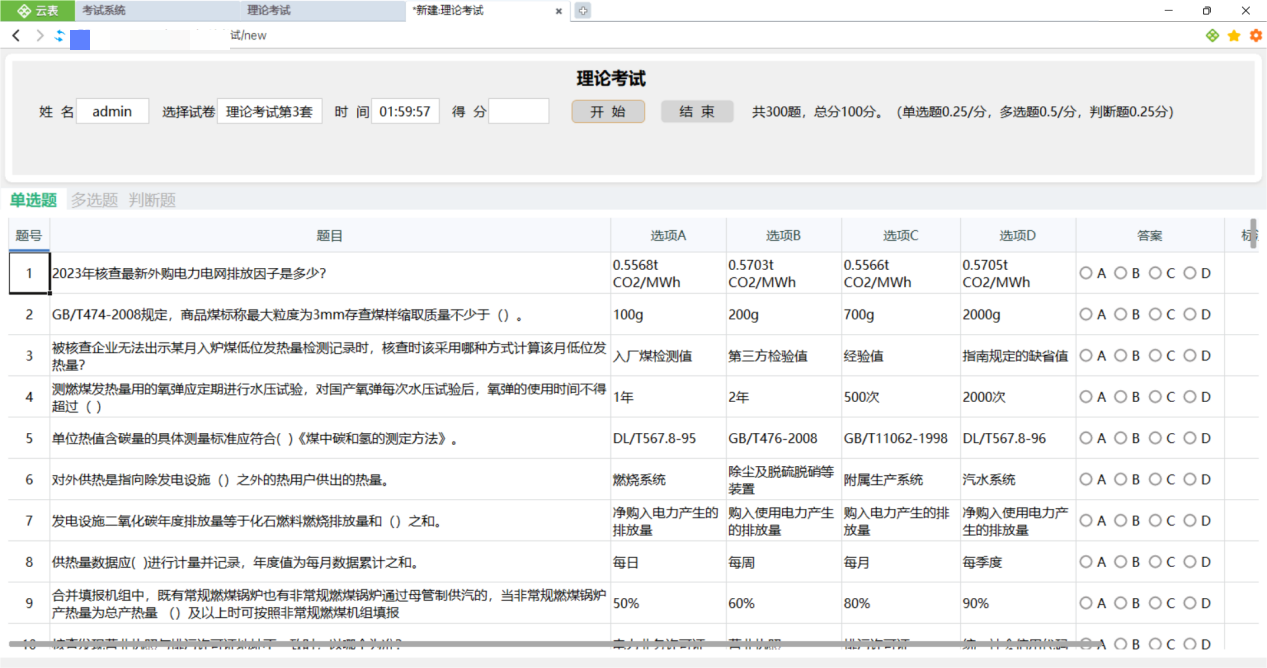Click the 选项C column header
Image resolution: width=1267 pixels, height=668 pixels.
pos(901,236)
